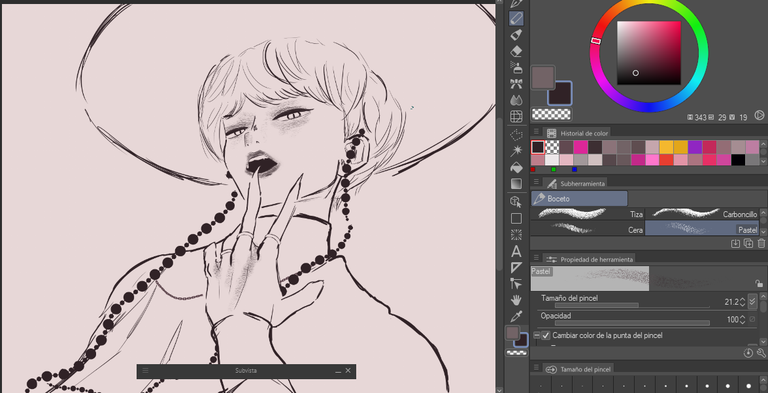The image size is (768, 393).
Task: Select the Decoration ribbon tool
Action: click(x=516, y=84)
